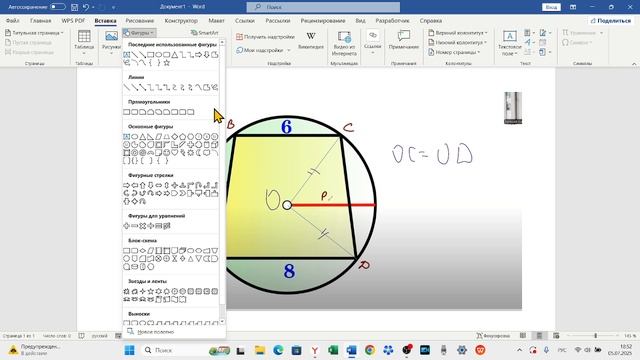Click Новое полотно at bottom of shapes menu
Image resolution: width=640 pixels, height=360 pixels.
pyautogui.click(x=151, y=332)
